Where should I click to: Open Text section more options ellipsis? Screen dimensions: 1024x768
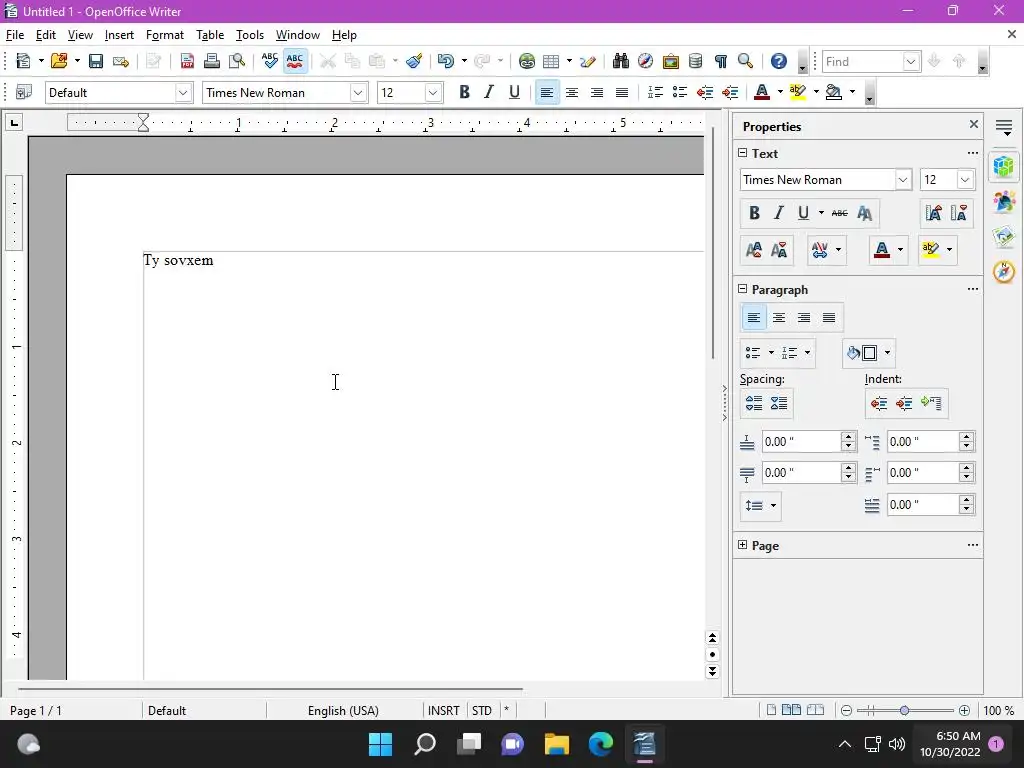972,153
